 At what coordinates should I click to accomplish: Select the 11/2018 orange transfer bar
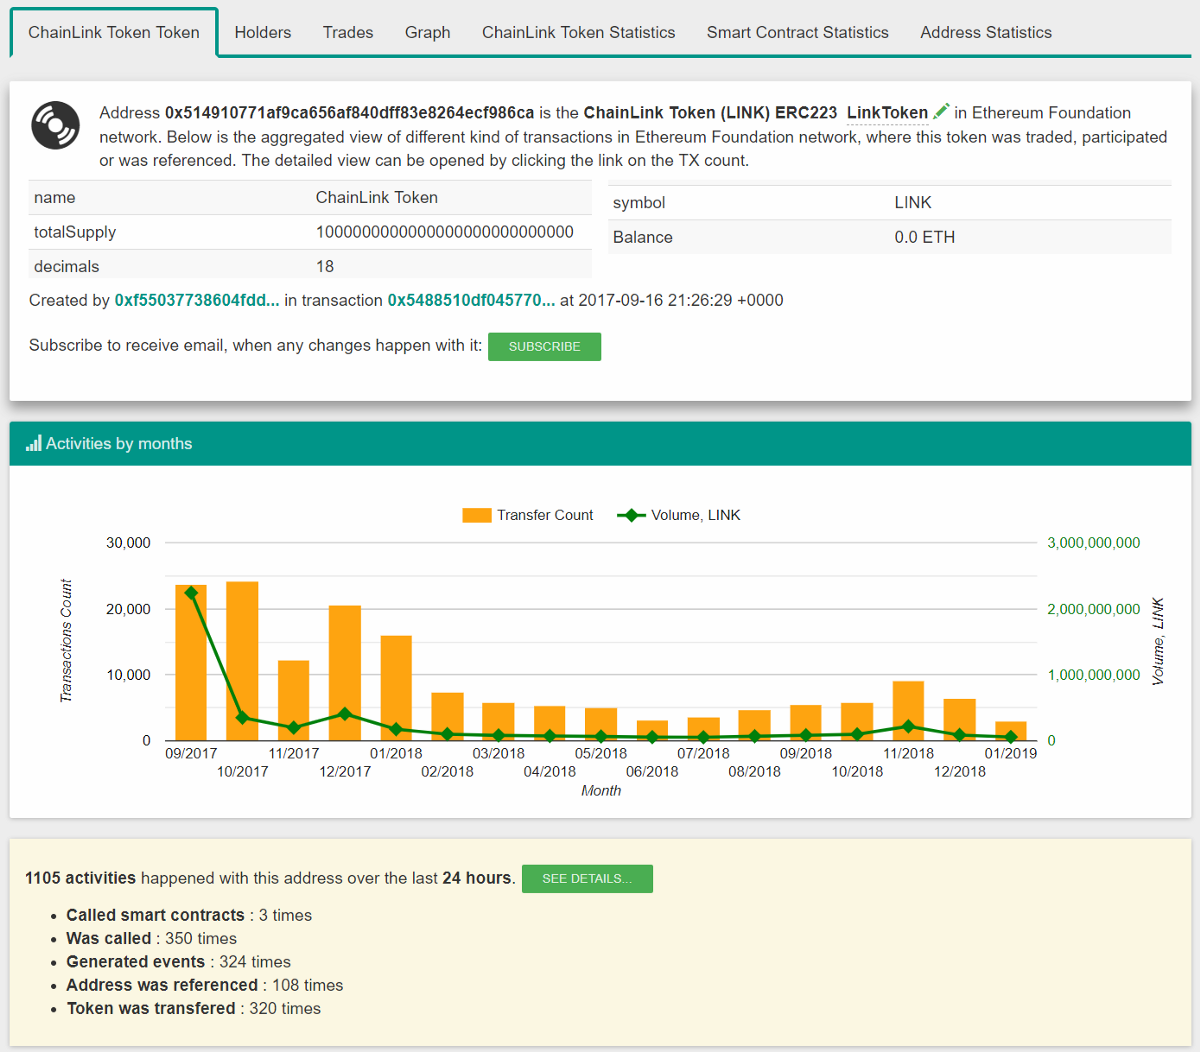click(908, 711)
